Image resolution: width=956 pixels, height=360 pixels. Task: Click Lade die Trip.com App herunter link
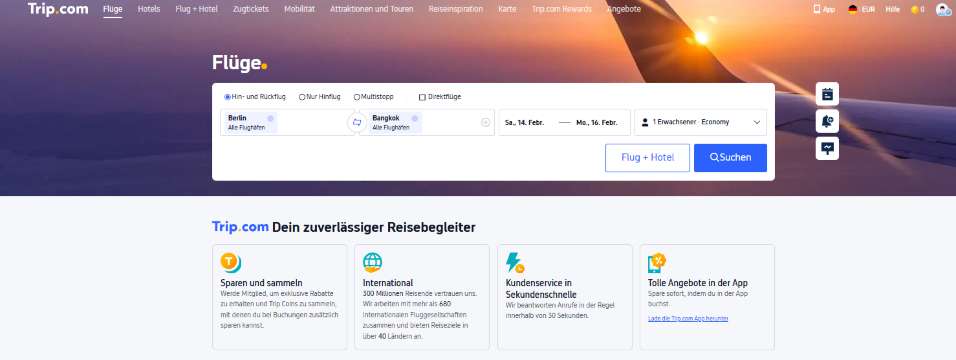coord(688,319)
